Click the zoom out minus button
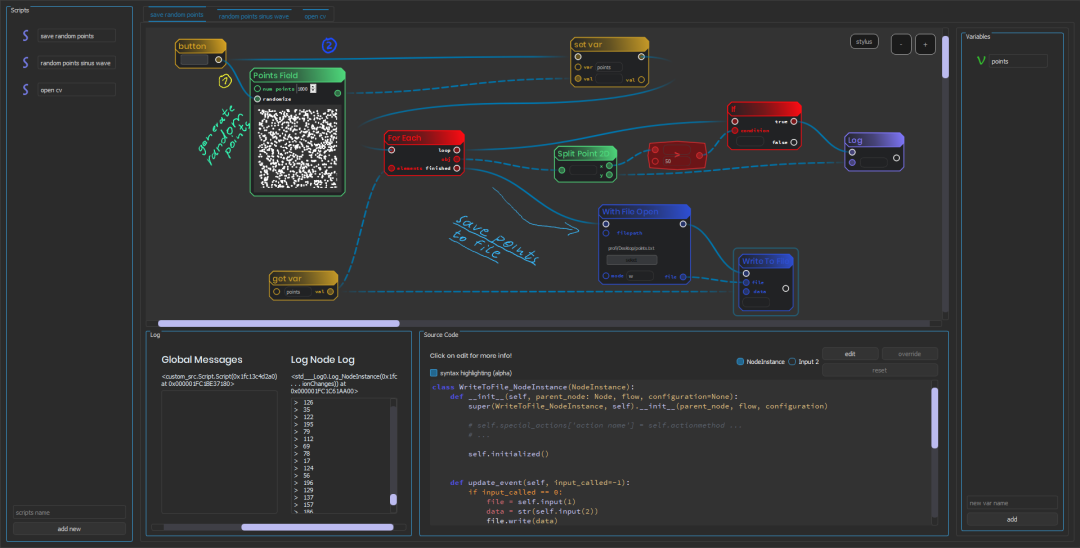Image resolution: width=1080 pixels, height=548 pixels. (901, 44)
